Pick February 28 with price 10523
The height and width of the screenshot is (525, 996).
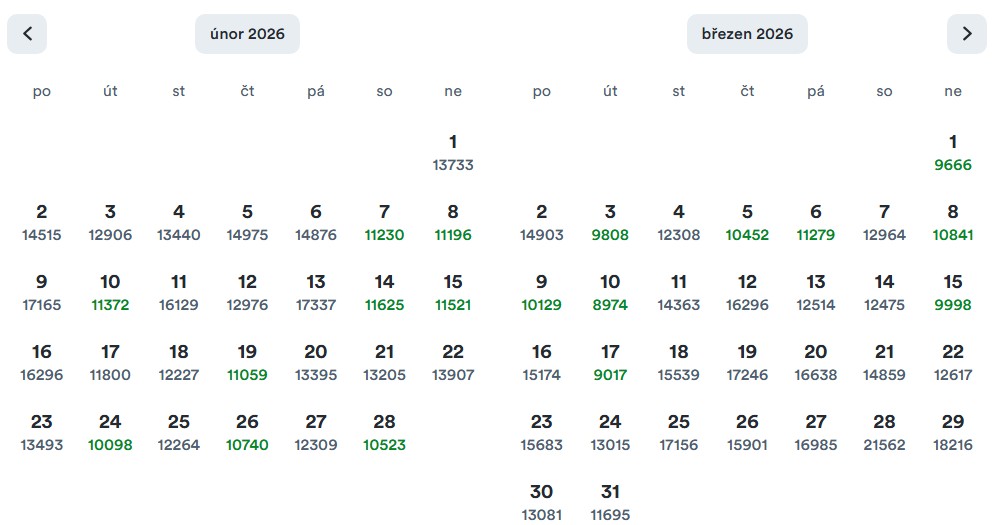(385, 432)
